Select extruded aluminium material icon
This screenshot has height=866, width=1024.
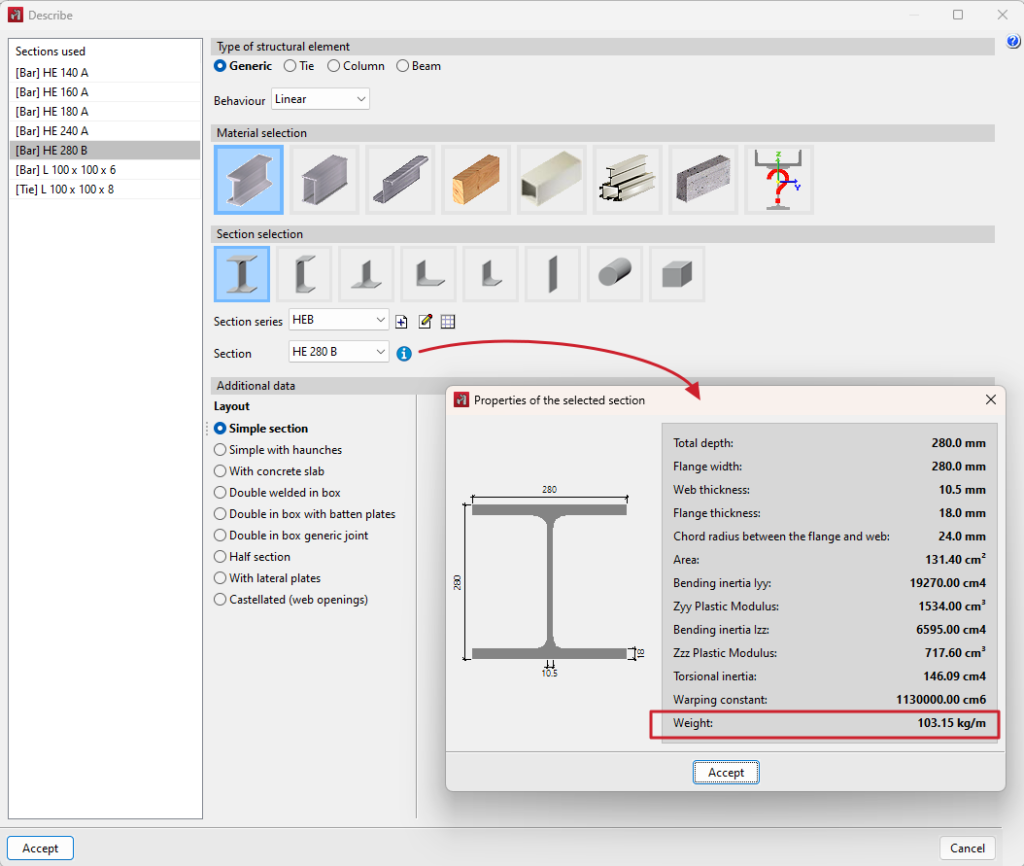point(628,180)
